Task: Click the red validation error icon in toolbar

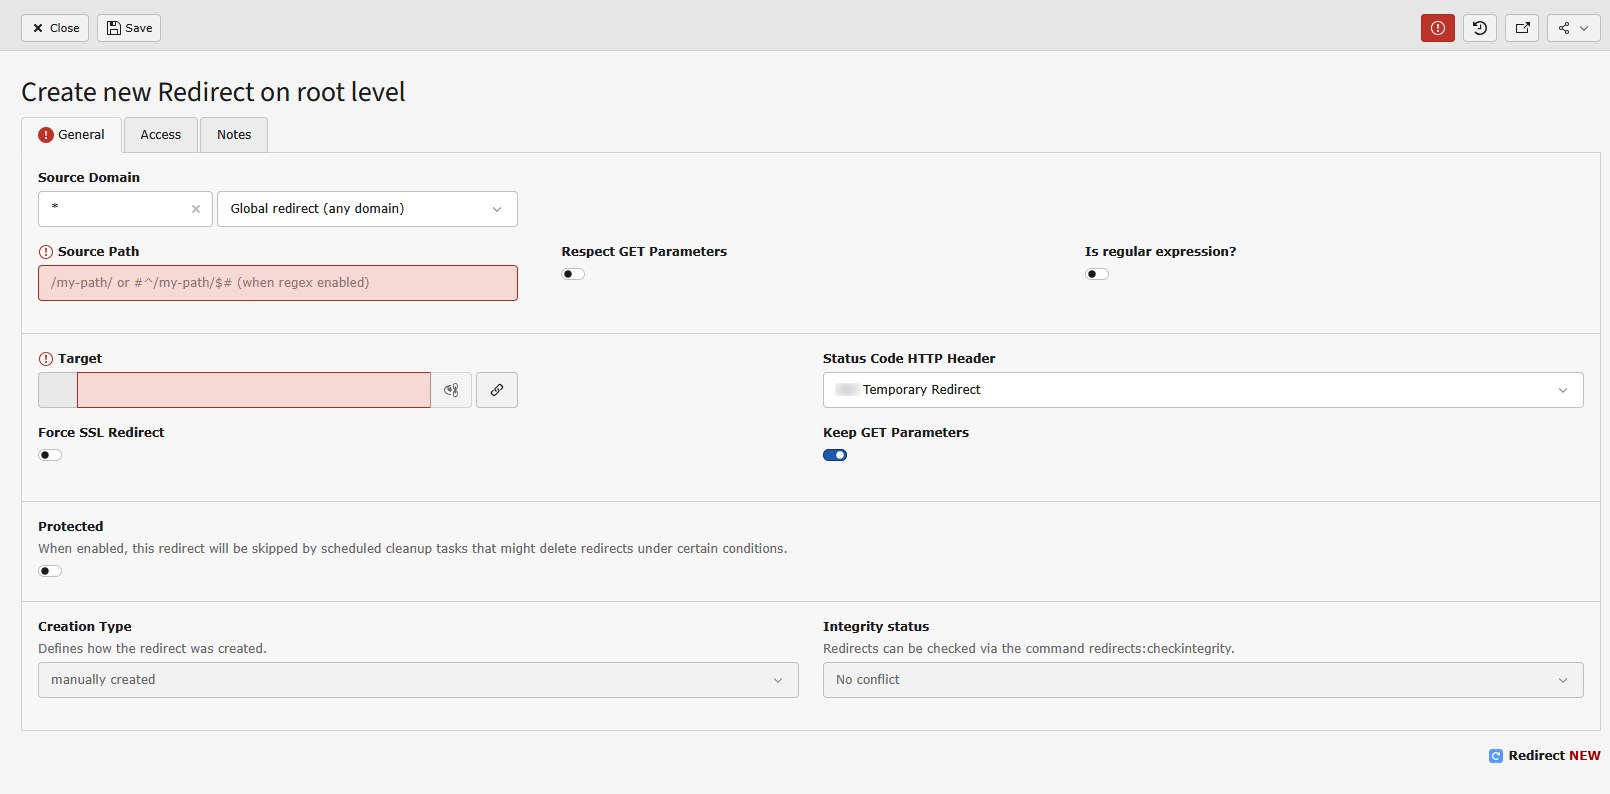Action: coord(1437,28)
